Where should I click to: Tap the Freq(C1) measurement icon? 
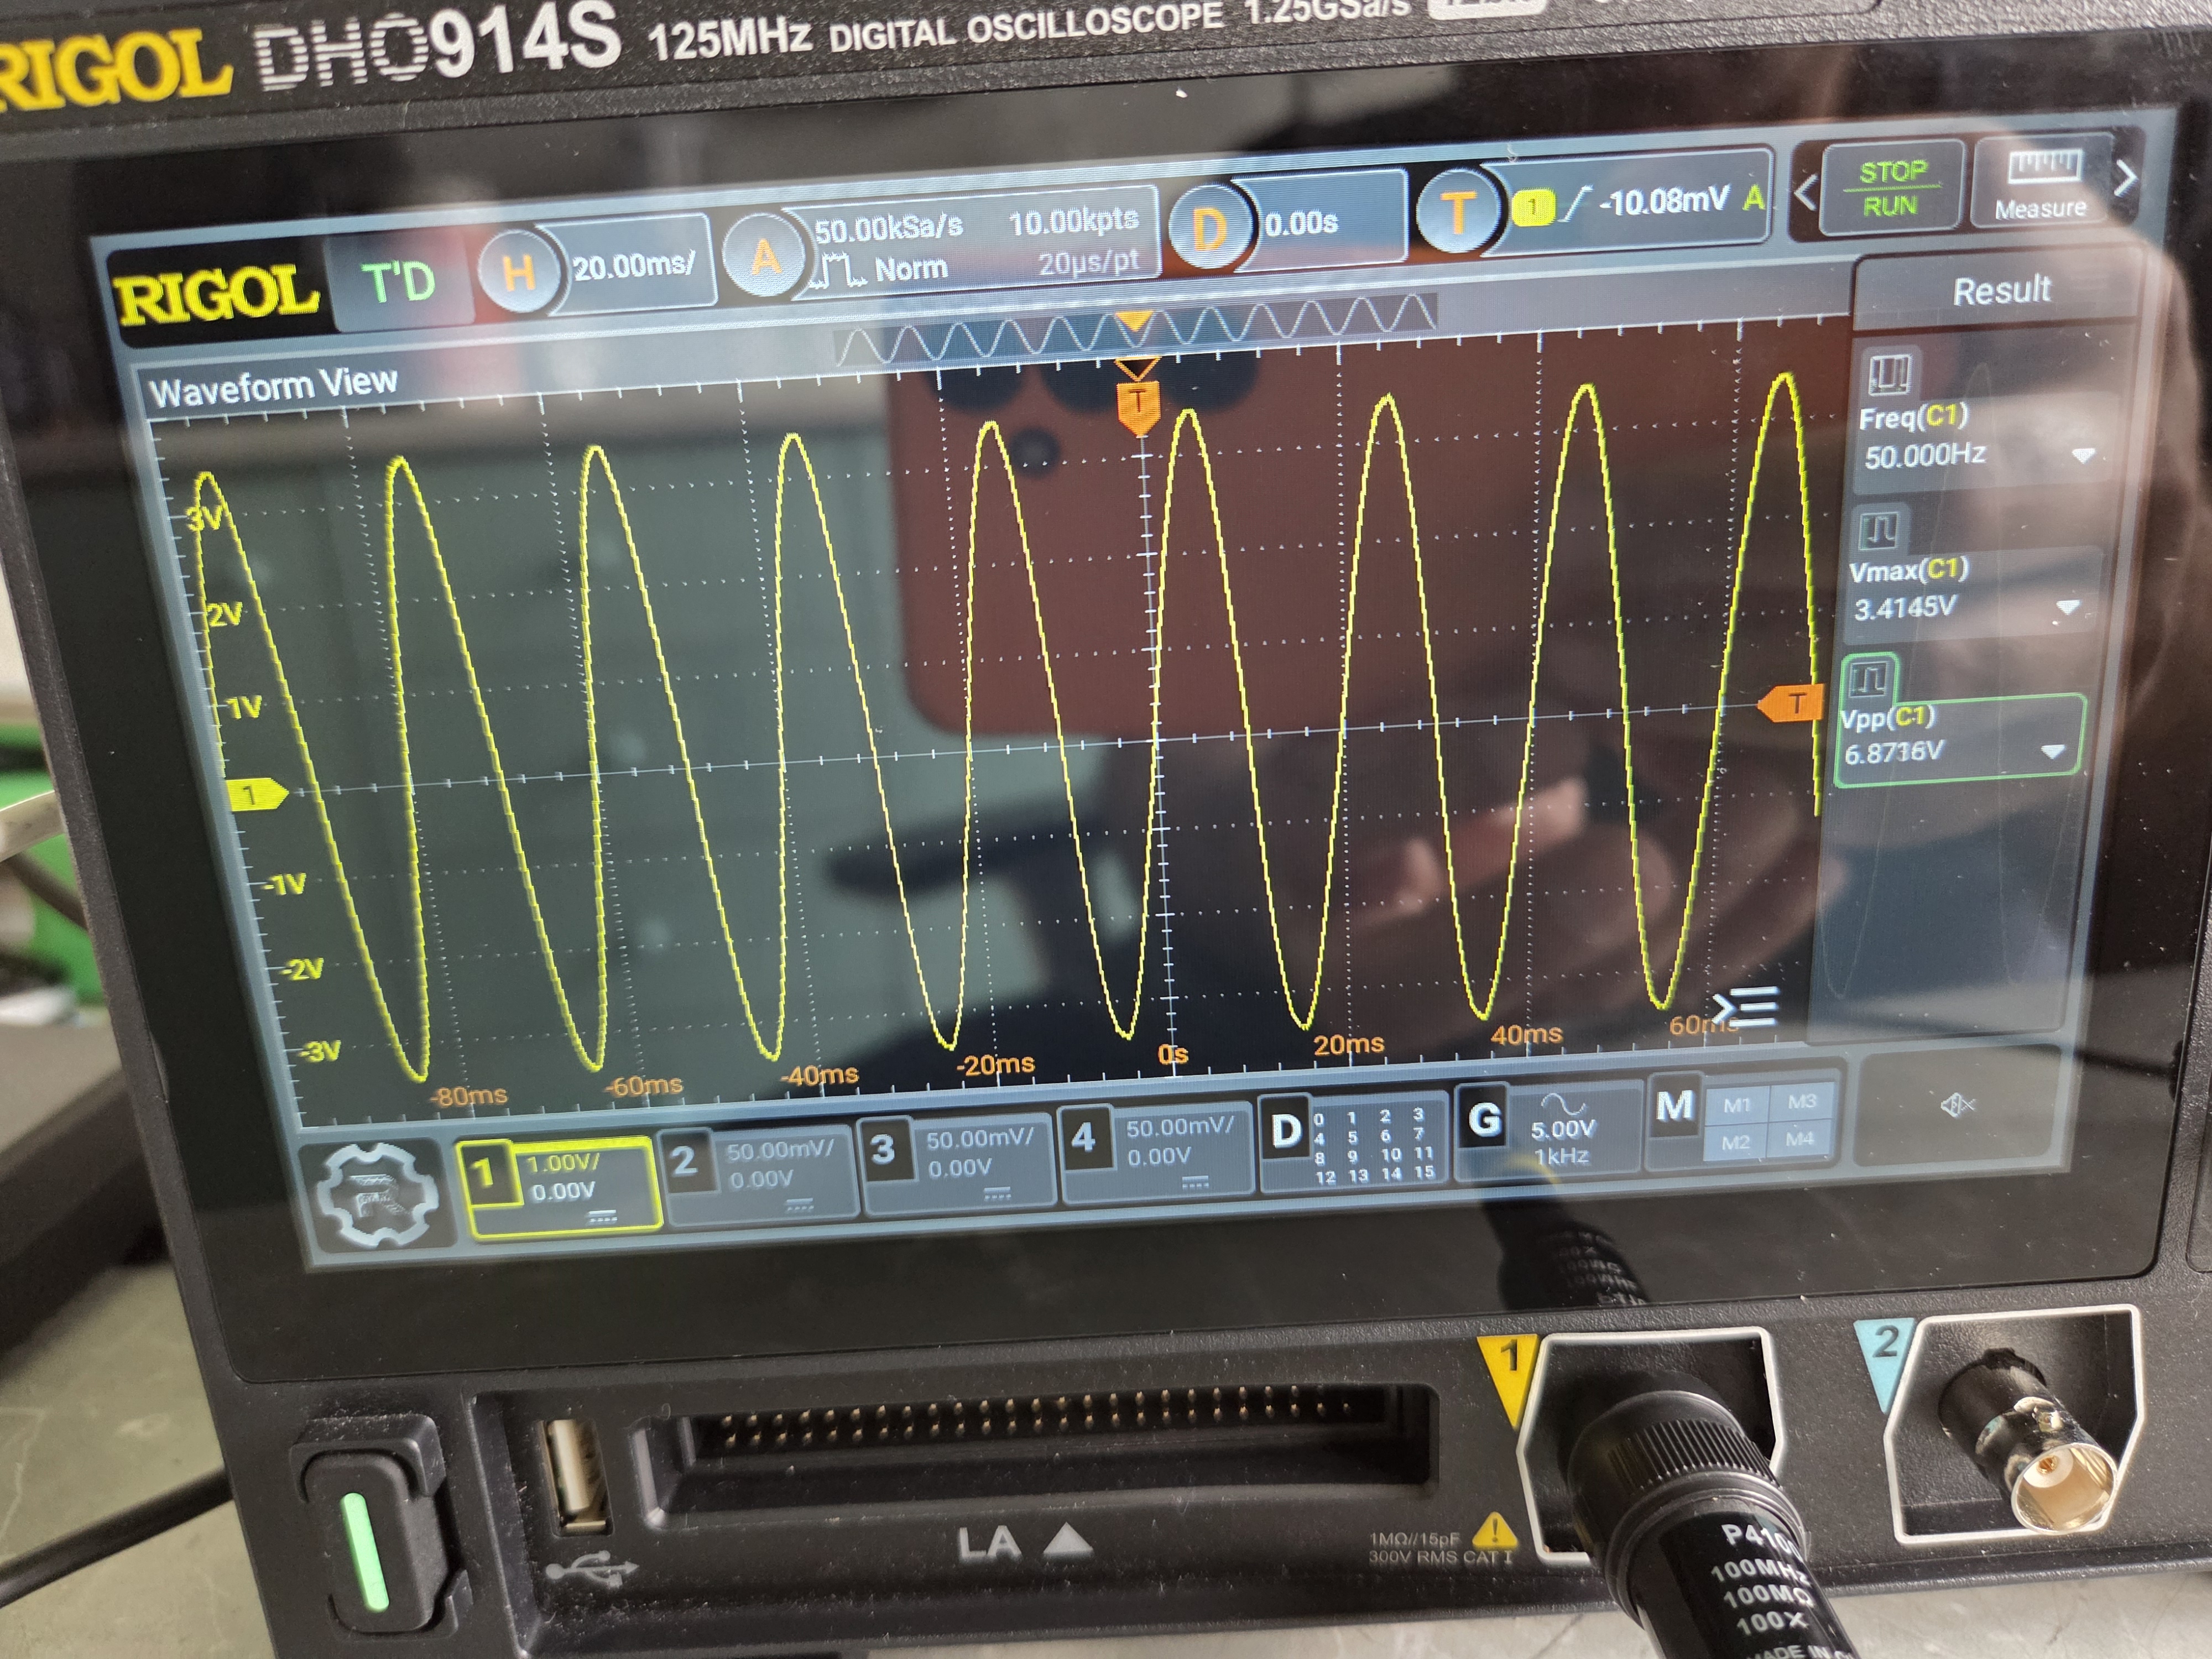1890,375
